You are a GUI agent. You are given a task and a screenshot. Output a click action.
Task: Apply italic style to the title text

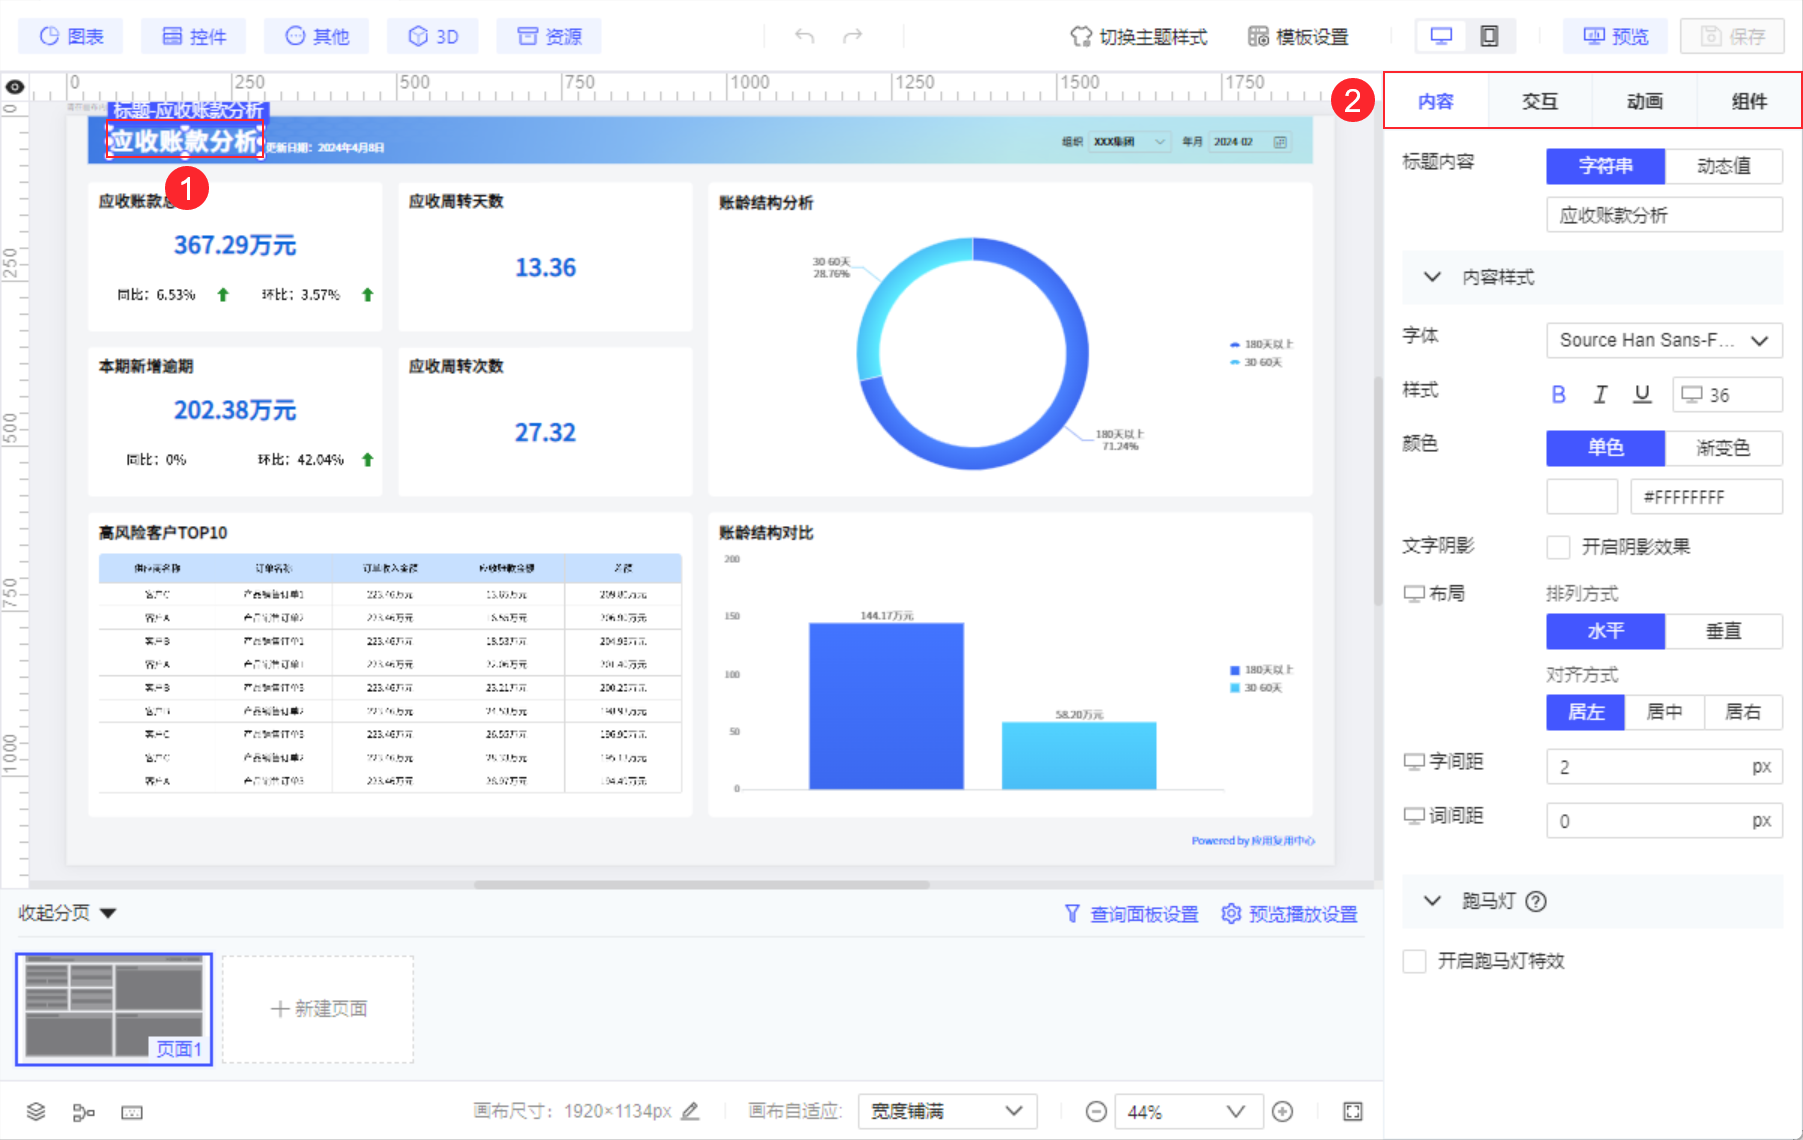[x=1600, y=395]
